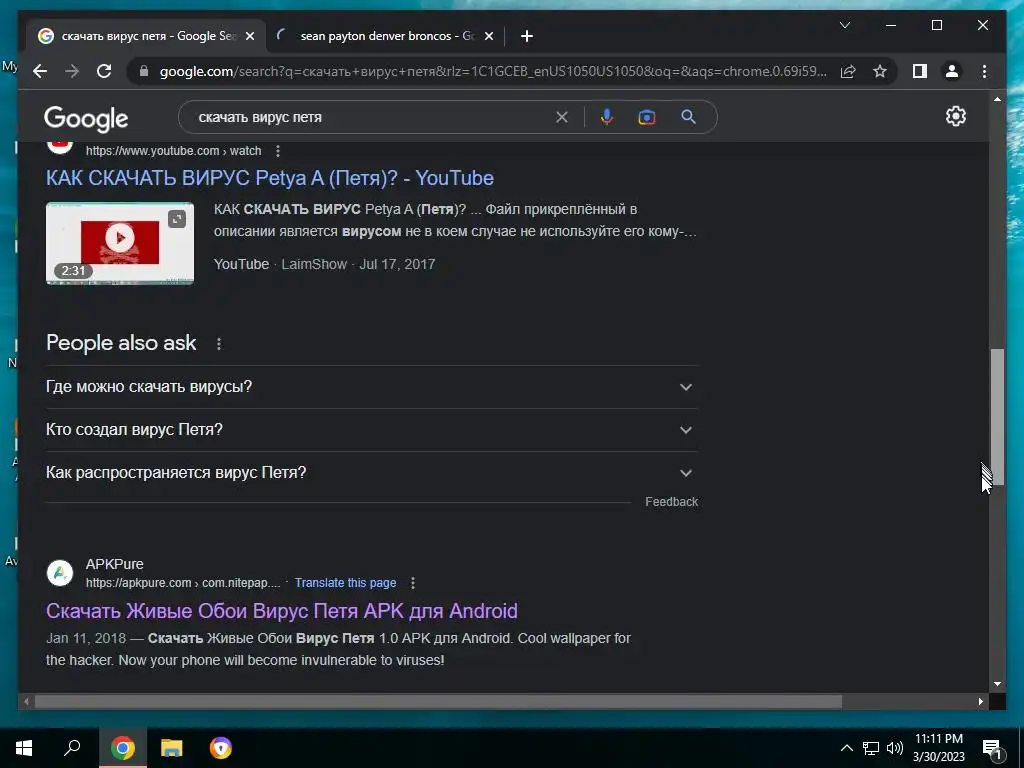This screenshot has width=1024, height=768.
Task: Click the vertical scrollbar thumb
Action: tap(997, 417)
